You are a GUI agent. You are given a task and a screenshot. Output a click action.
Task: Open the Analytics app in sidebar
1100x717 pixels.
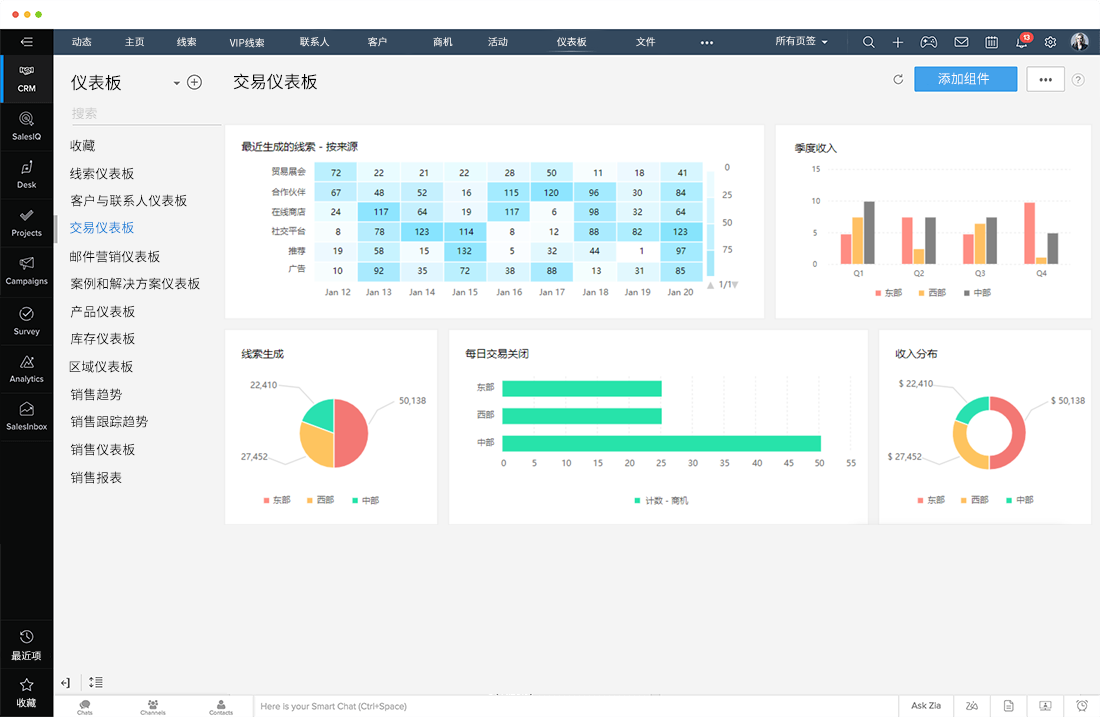coord(27,368)
